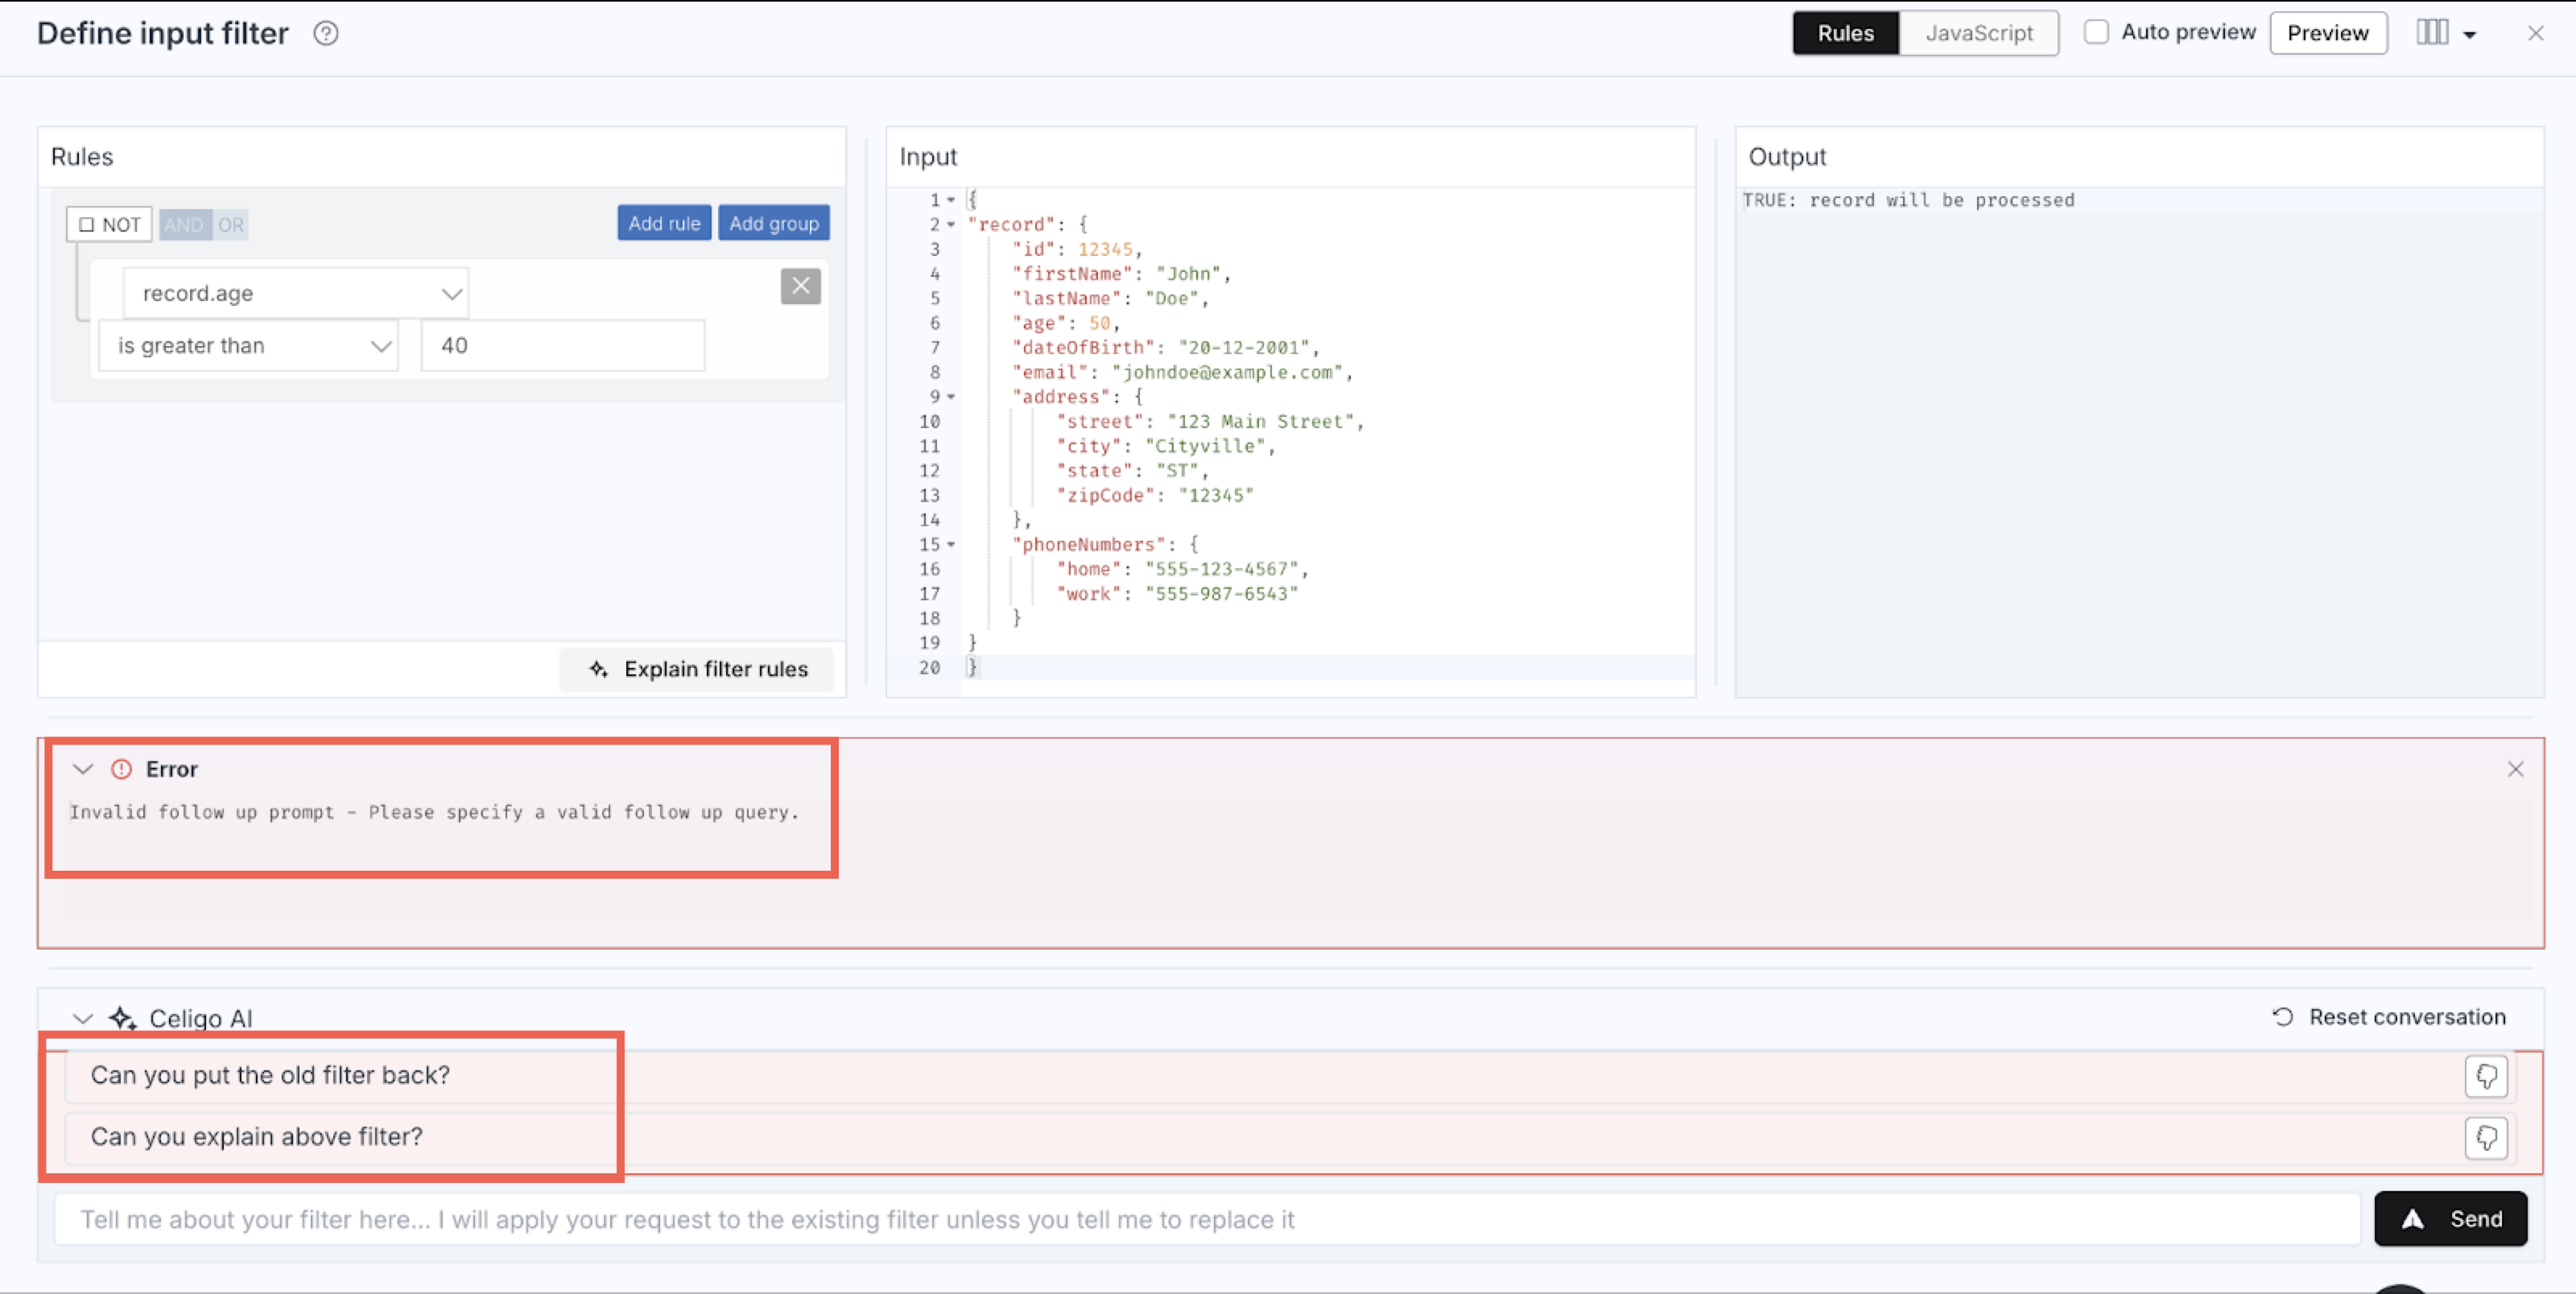Fold the "address" object at line 9

click(x=951, y=397)
